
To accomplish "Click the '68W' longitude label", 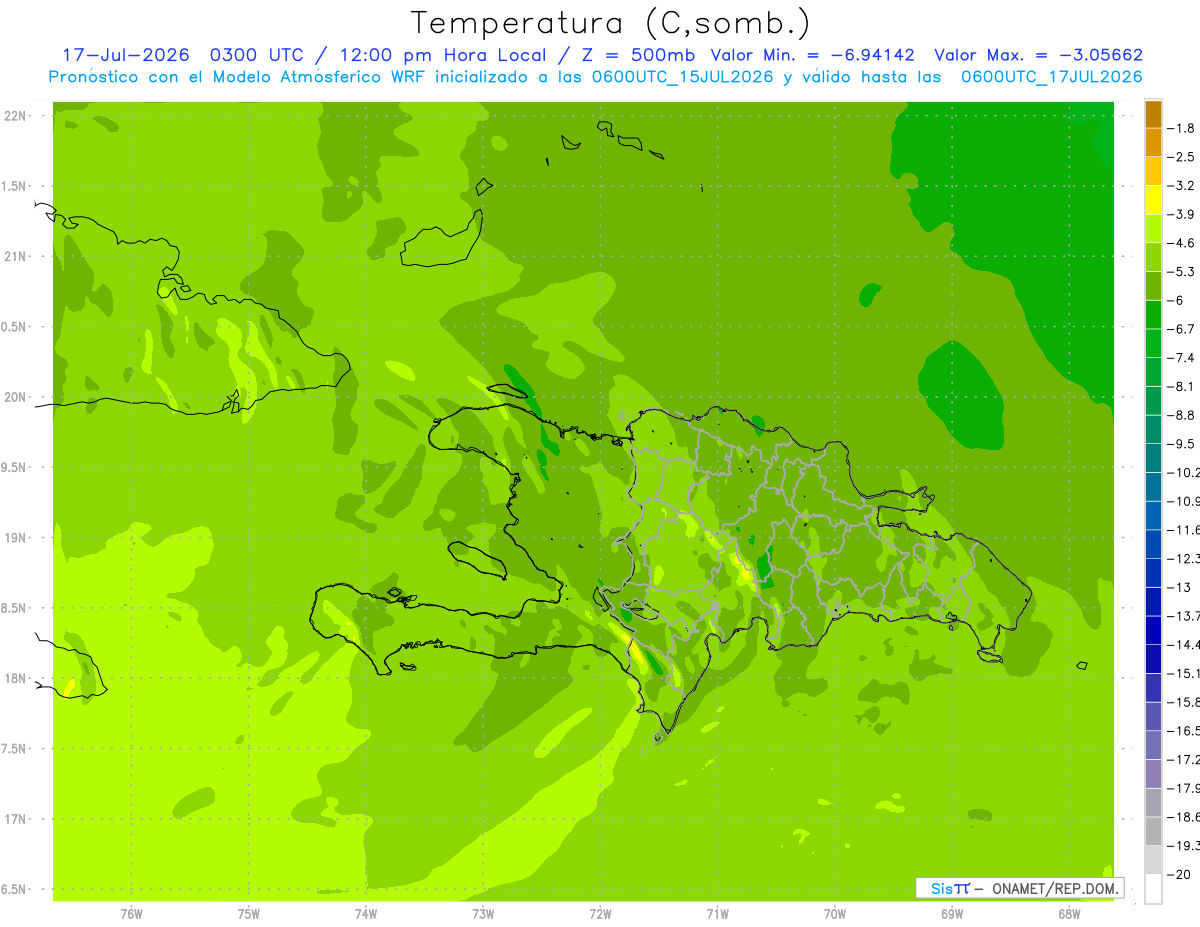I will (1068, 914).
